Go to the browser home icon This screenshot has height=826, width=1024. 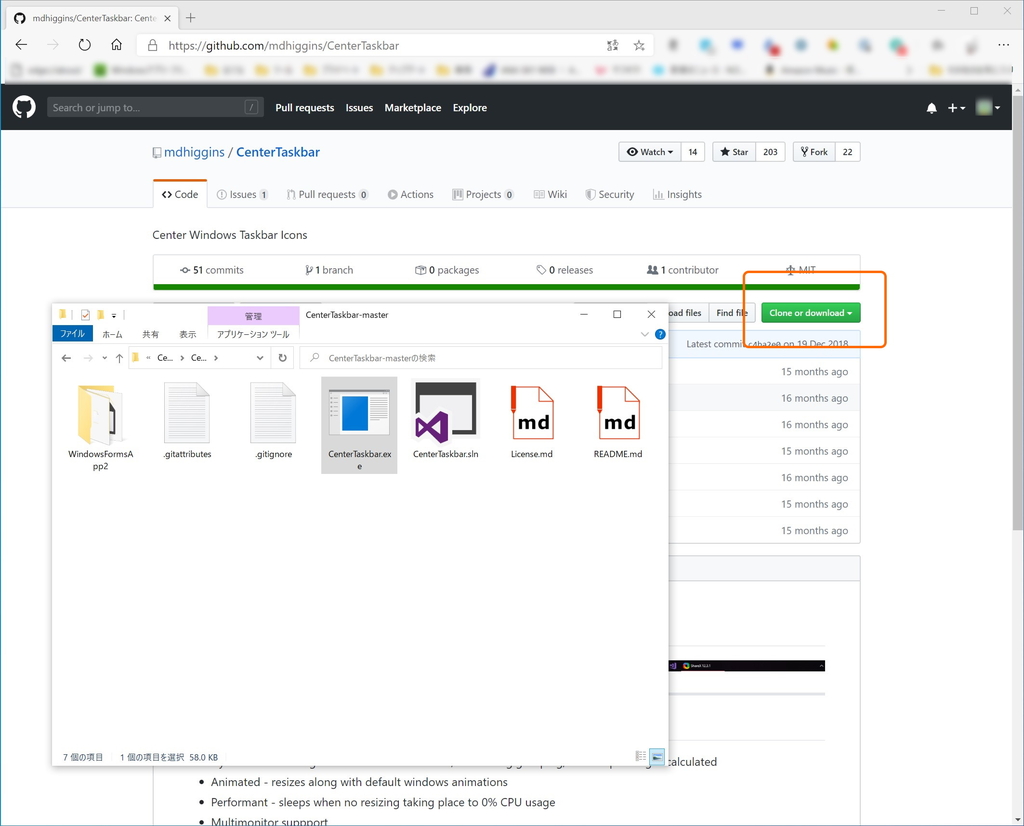[116, 45]
